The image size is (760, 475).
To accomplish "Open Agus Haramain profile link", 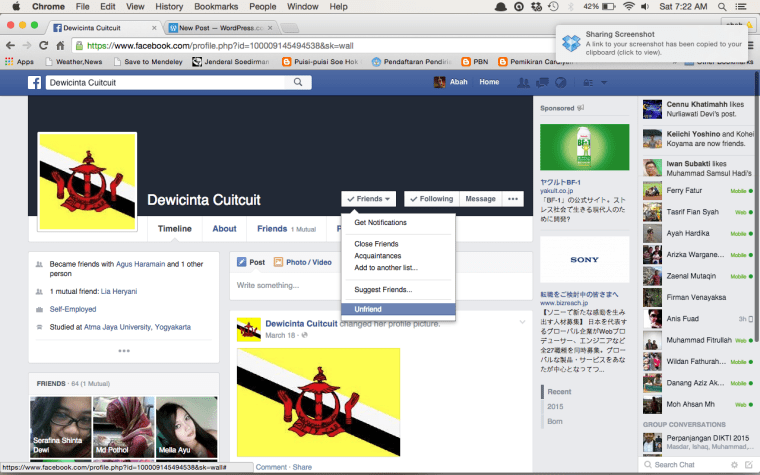I will pyautogui.click(x=141, y=264).
